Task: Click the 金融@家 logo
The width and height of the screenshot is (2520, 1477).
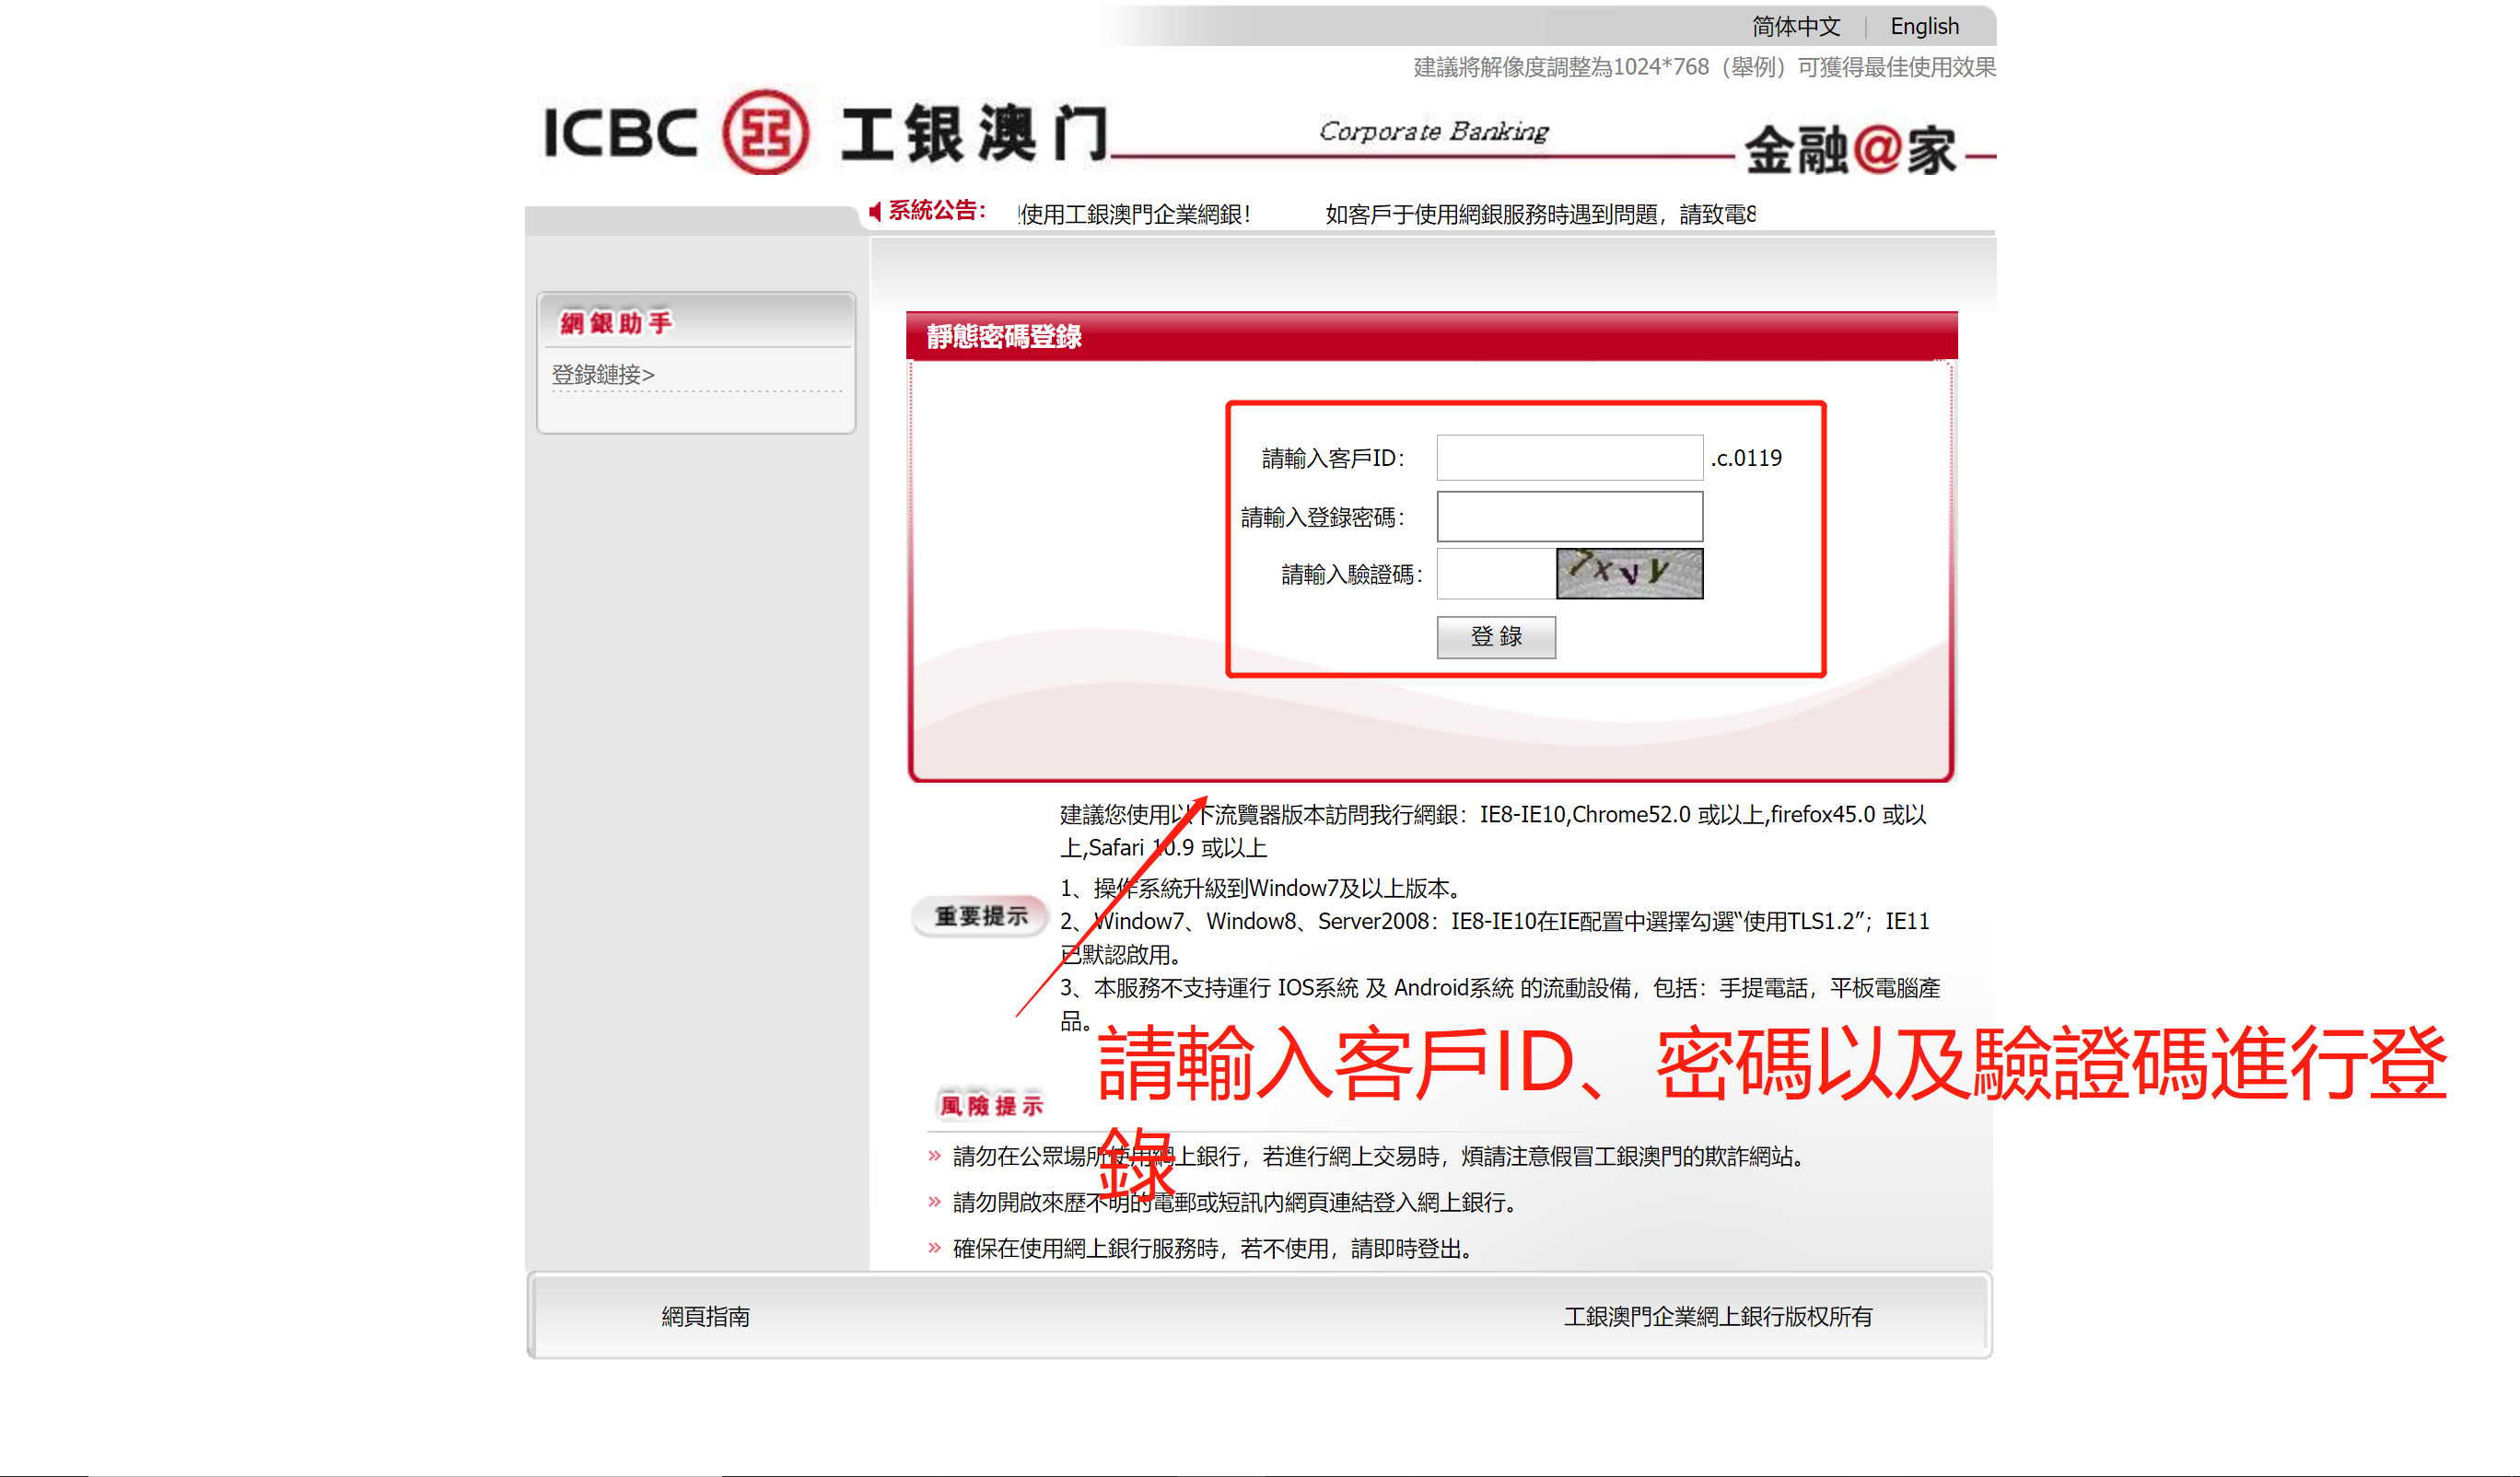Action: coord(1850,150)
